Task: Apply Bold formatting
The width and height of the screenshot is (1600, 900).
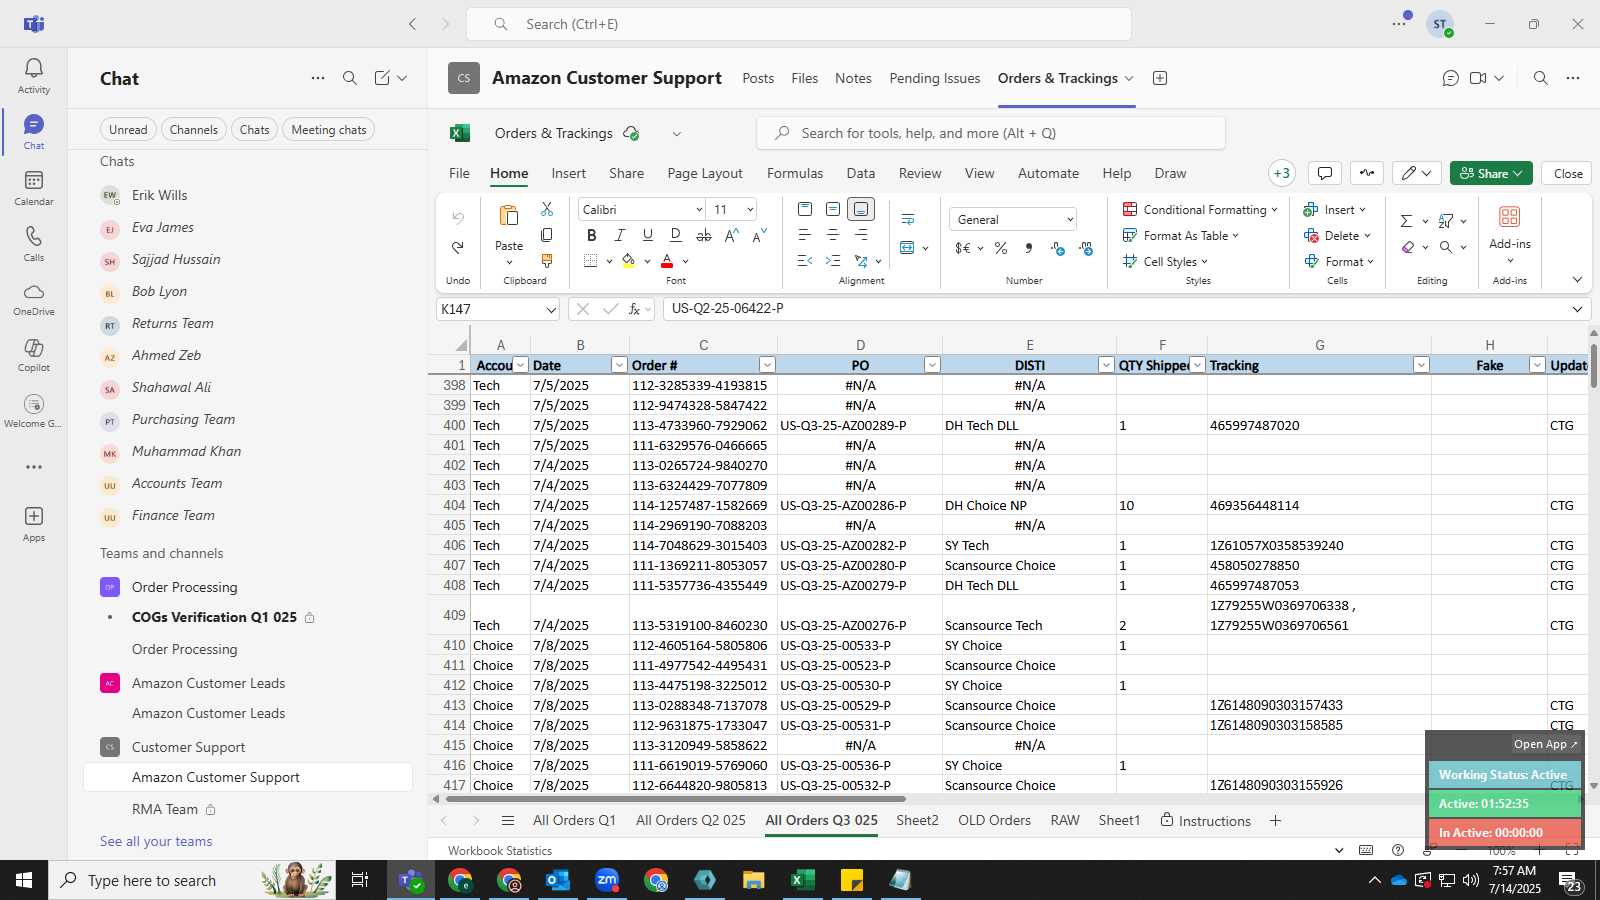Action: [x=591, y=235]
